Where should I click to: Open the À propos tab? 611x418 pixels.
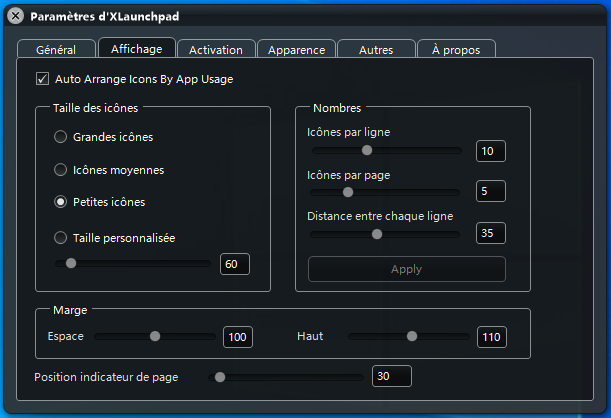point(456,49)
